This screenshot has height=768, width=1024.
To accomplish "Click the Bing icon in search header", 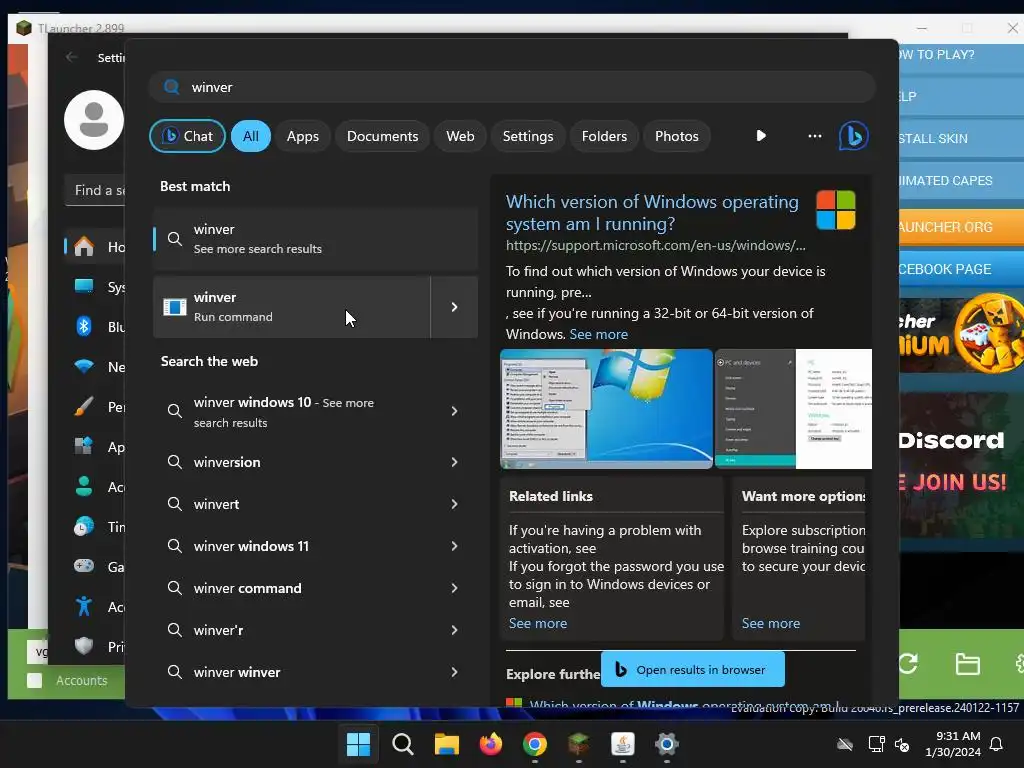I will pos(854,136).
